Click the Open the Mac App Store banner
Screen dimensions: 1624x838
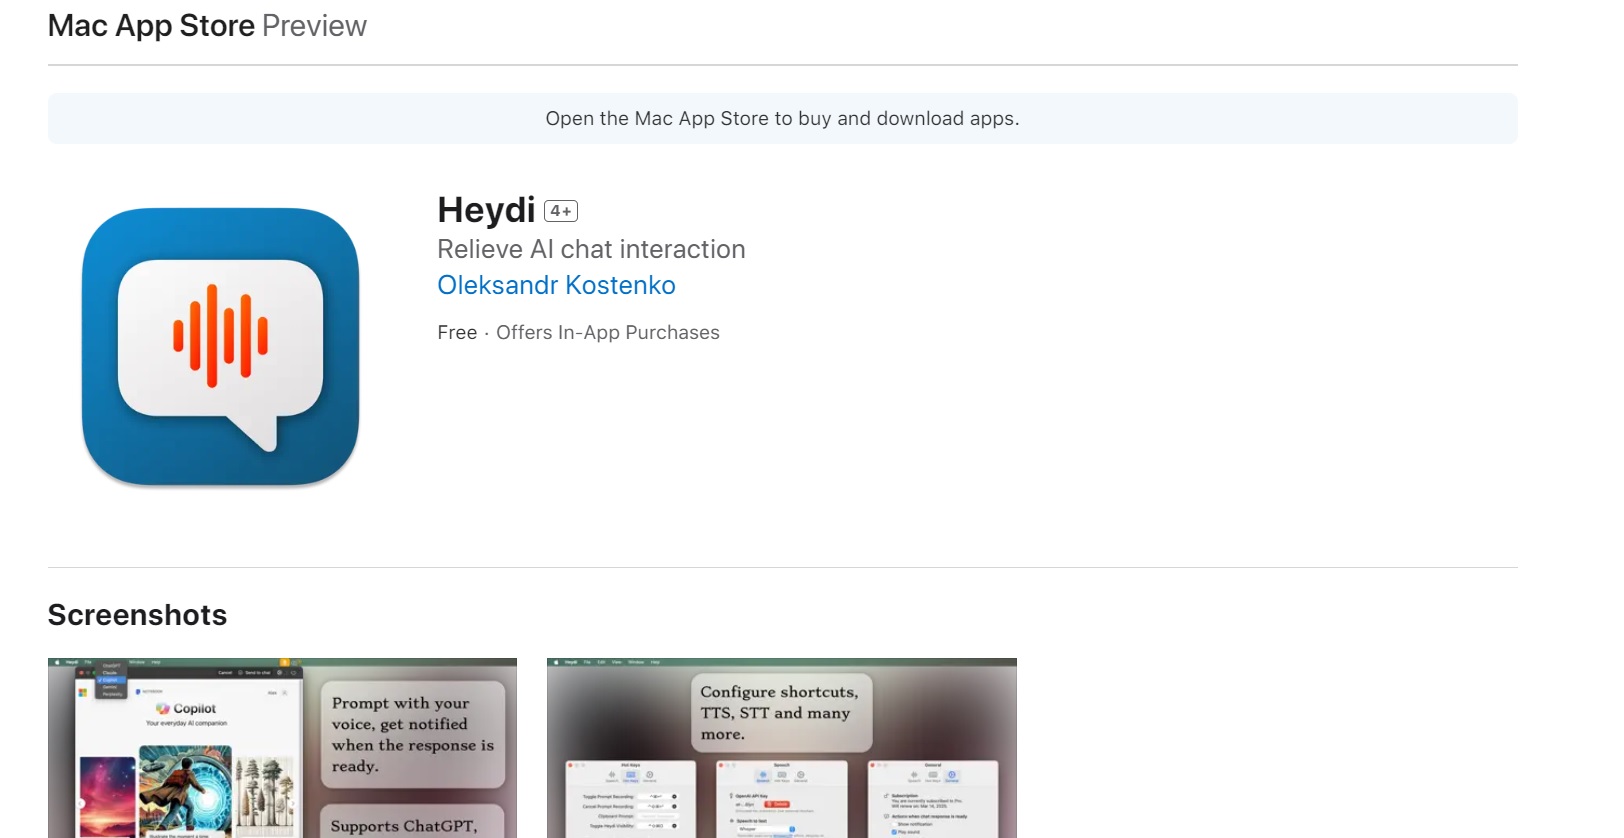click(782, 118)
